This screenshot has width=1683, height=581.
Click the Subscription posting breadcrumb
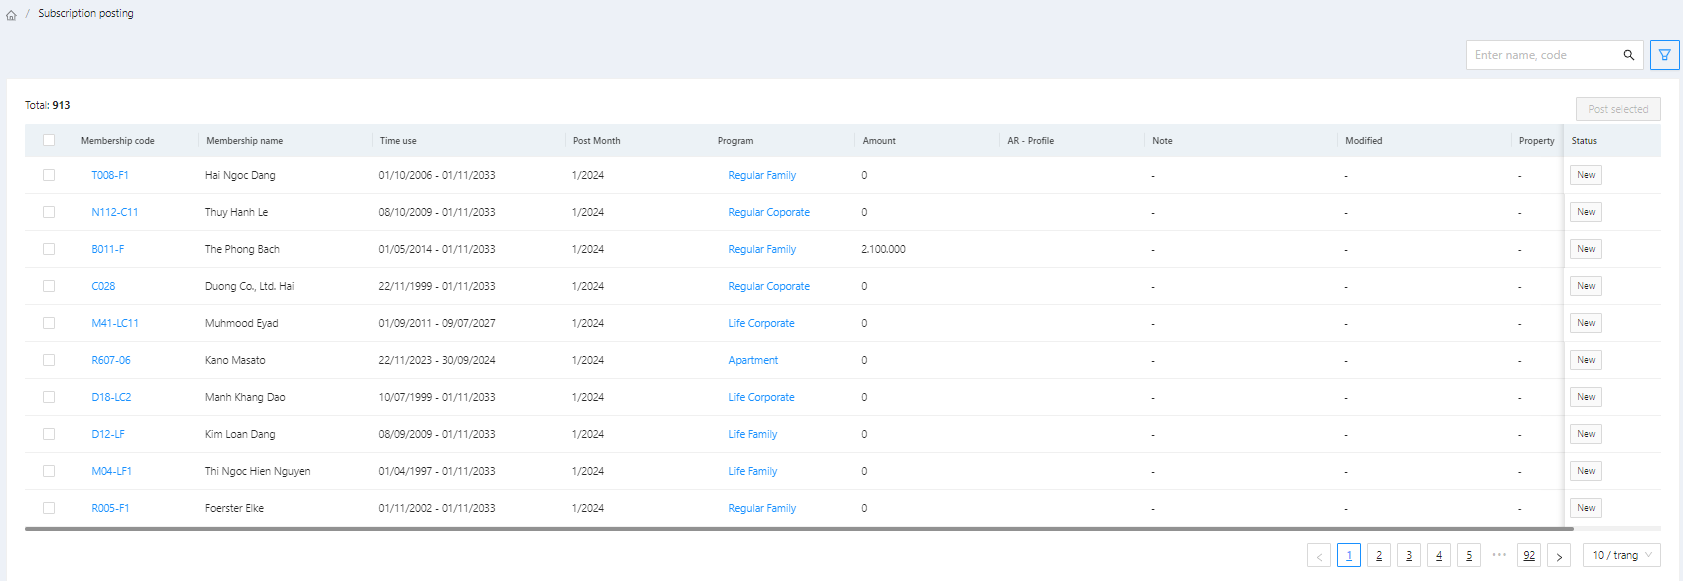click(x=86, y=13)
